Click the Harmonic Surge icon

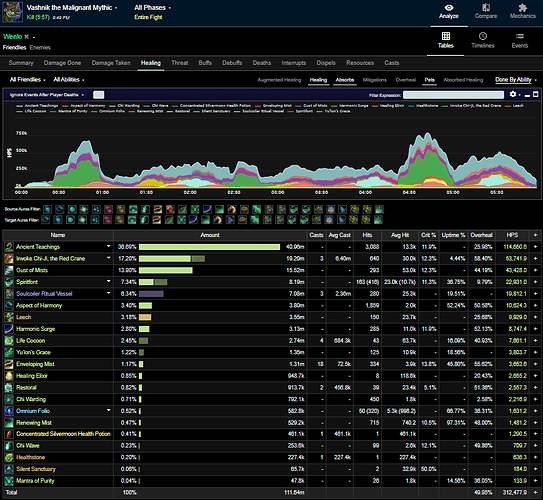coord(9,329)
